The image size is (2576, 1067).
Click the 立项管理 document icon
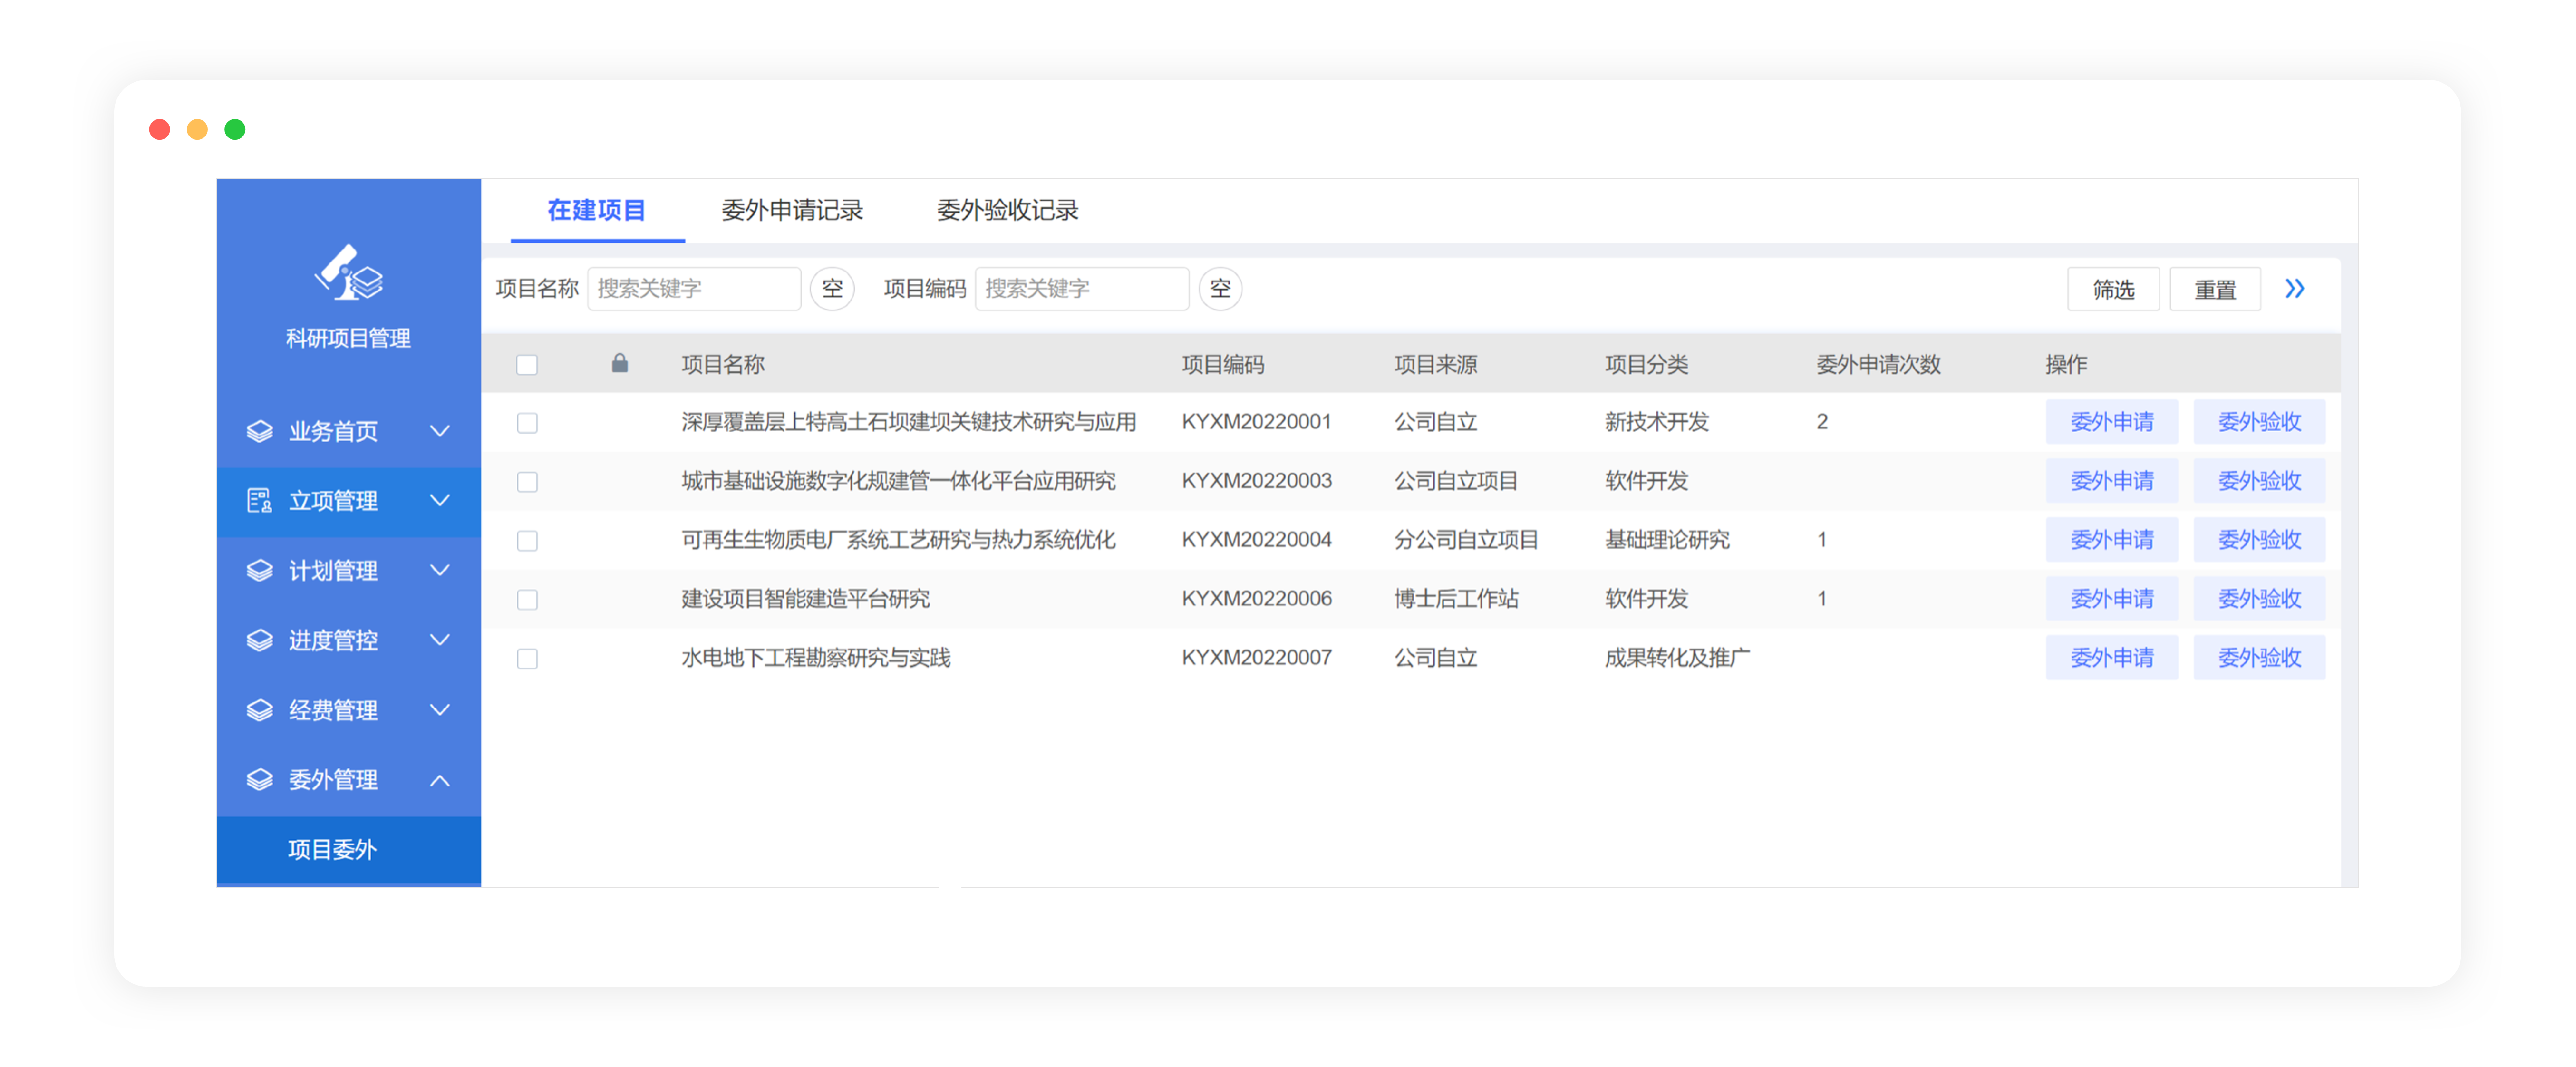260,501
